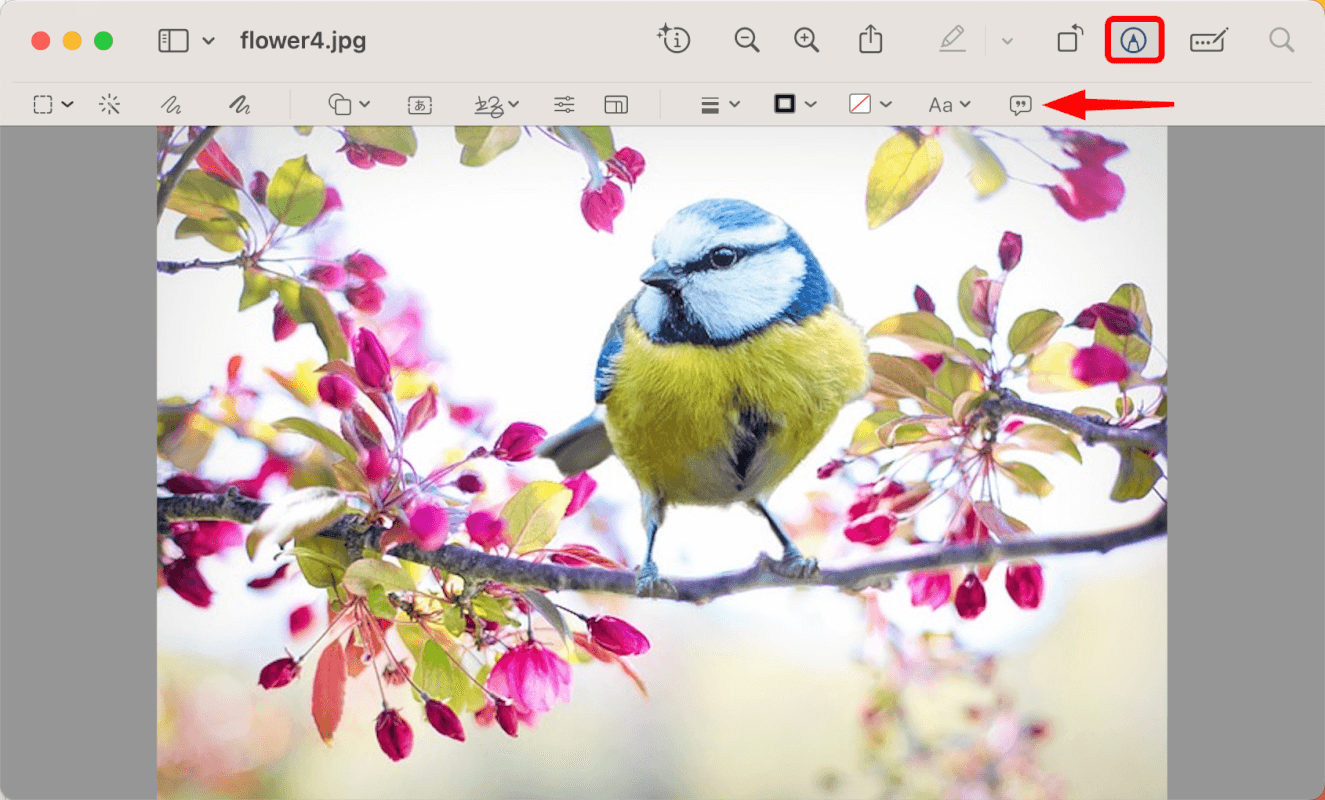Toggle the sidebar view button
This screenshot has width=1325, height=800.
click(x=173, y=41)
